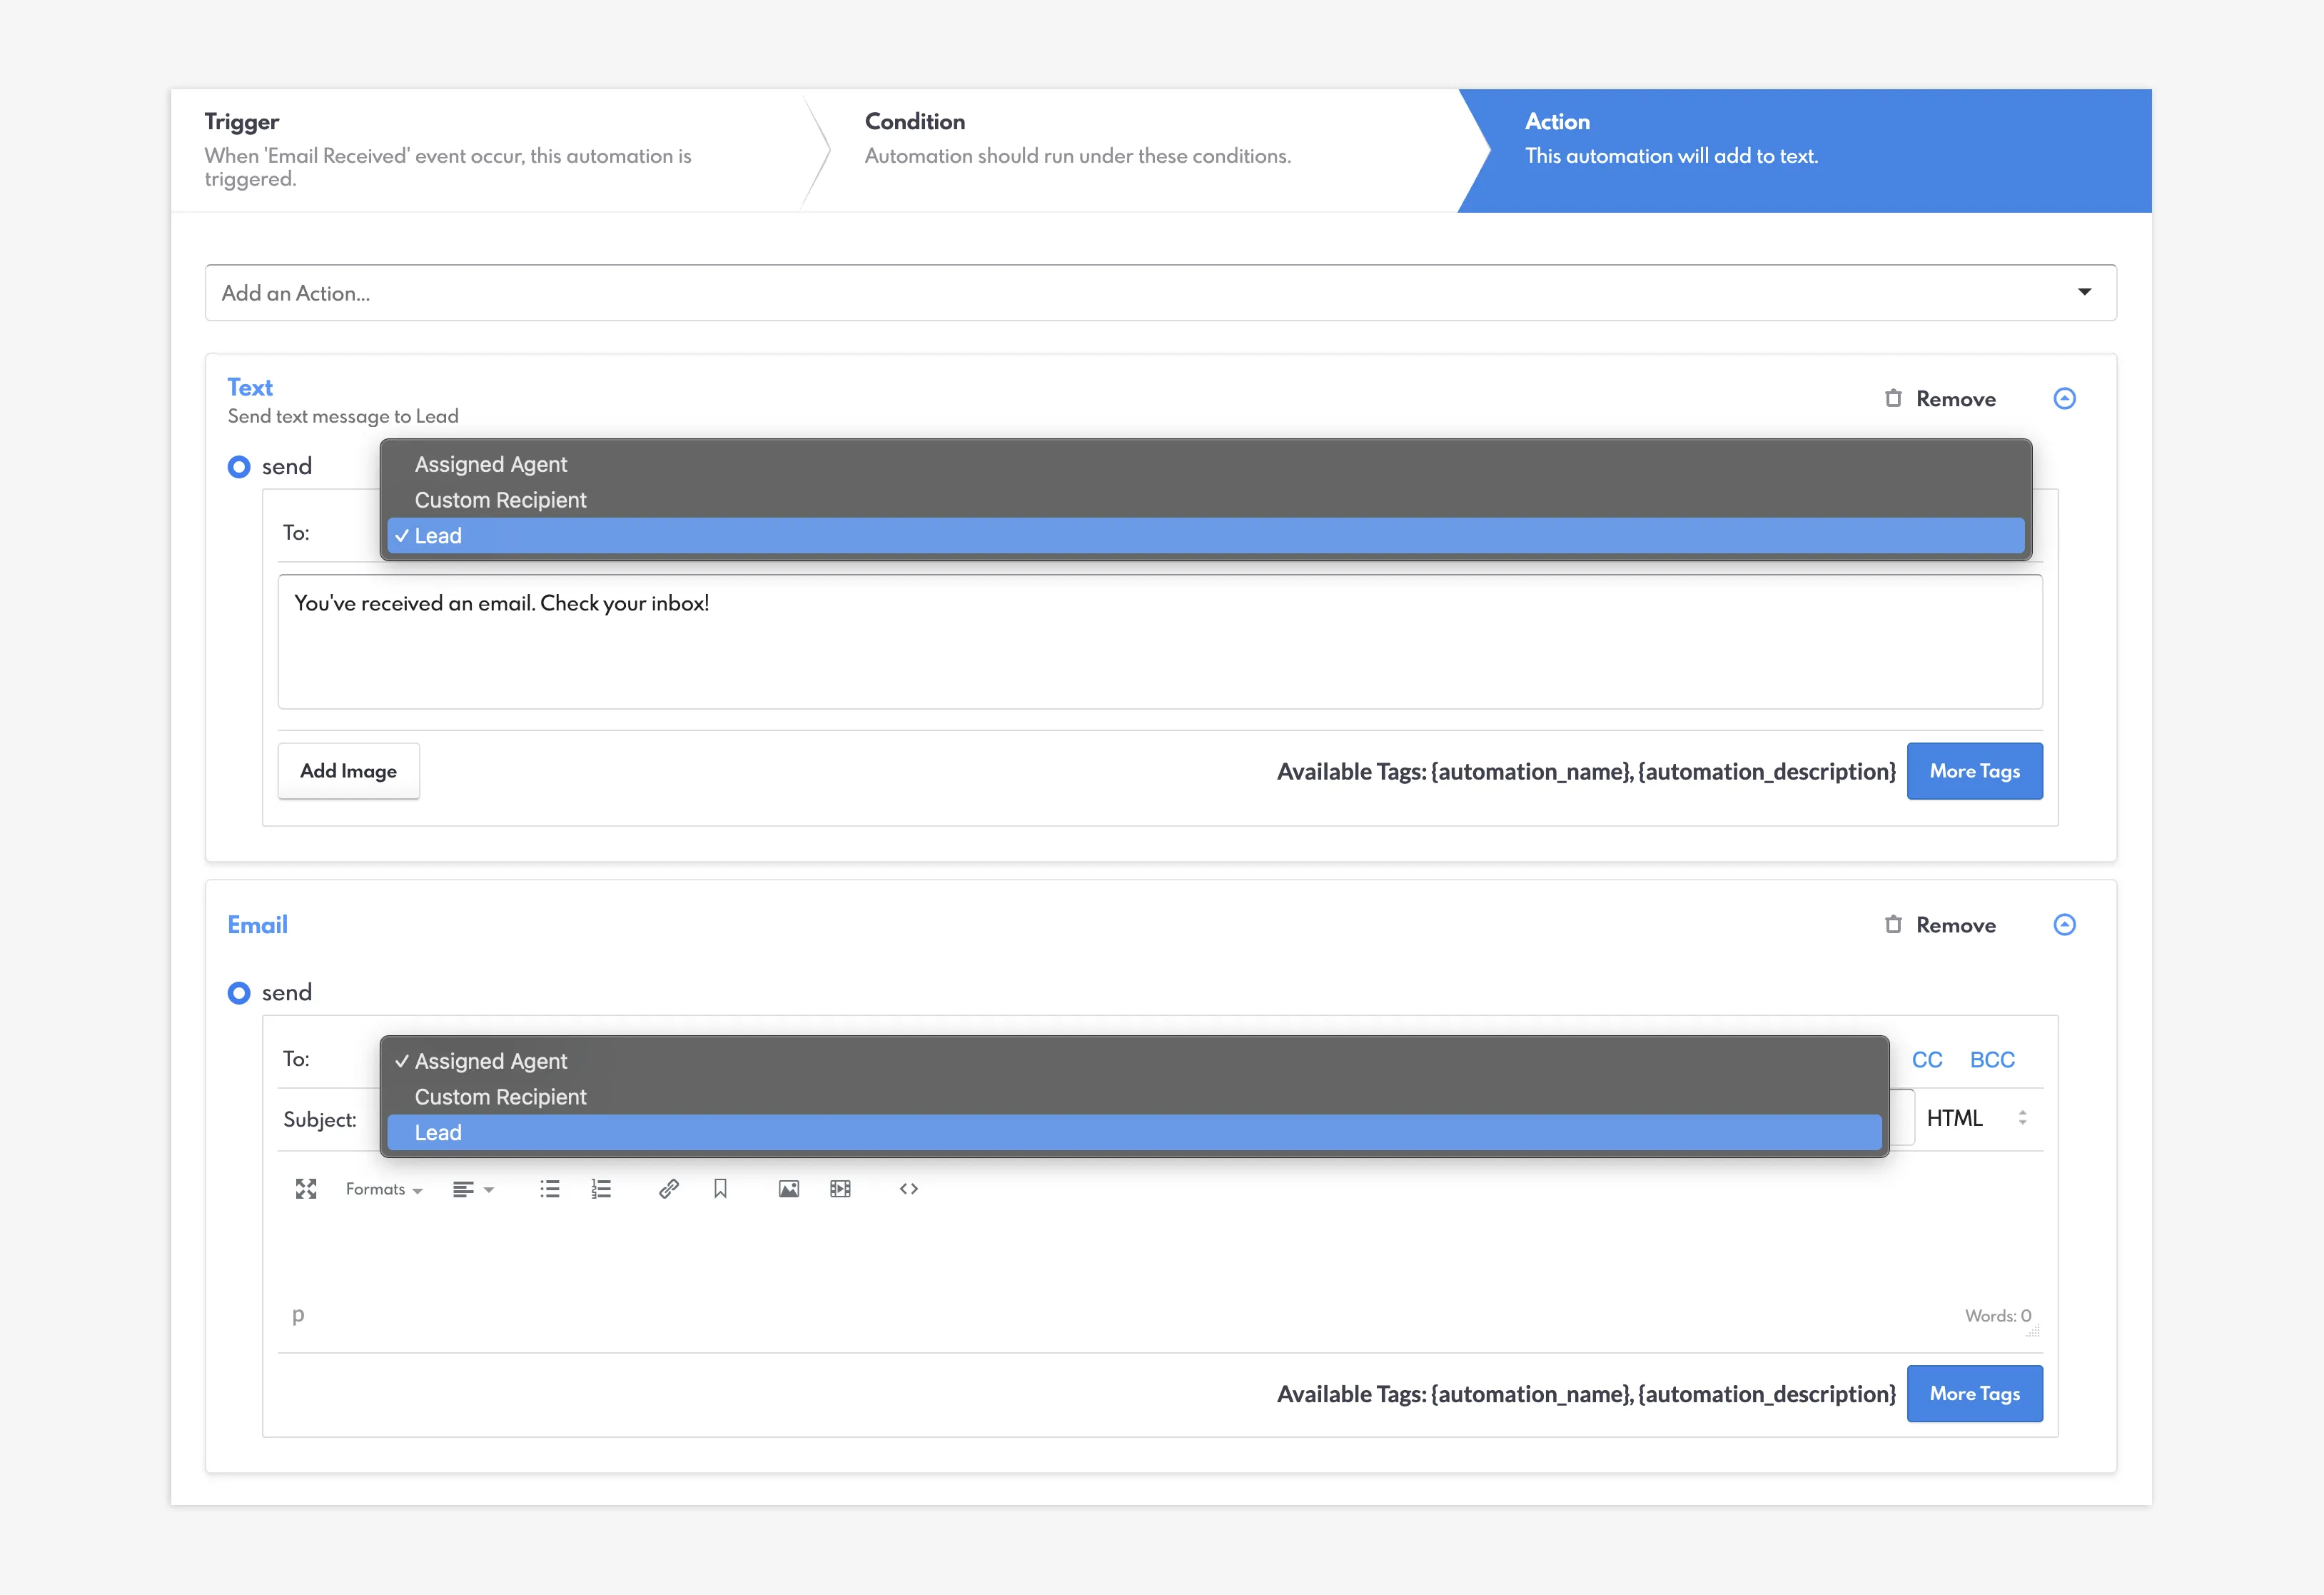The width and height of the screenshot is (2324, 1595).
Task: Choose Lead in Email recipient list
Action: tap(1134, 1132)
